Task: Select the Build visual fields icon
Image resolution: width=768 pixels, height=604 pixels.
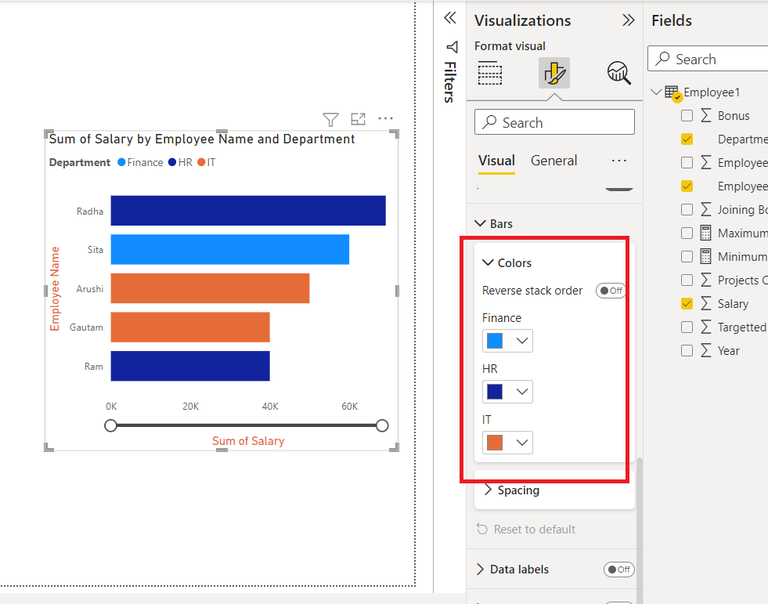Action: point(490,73)
